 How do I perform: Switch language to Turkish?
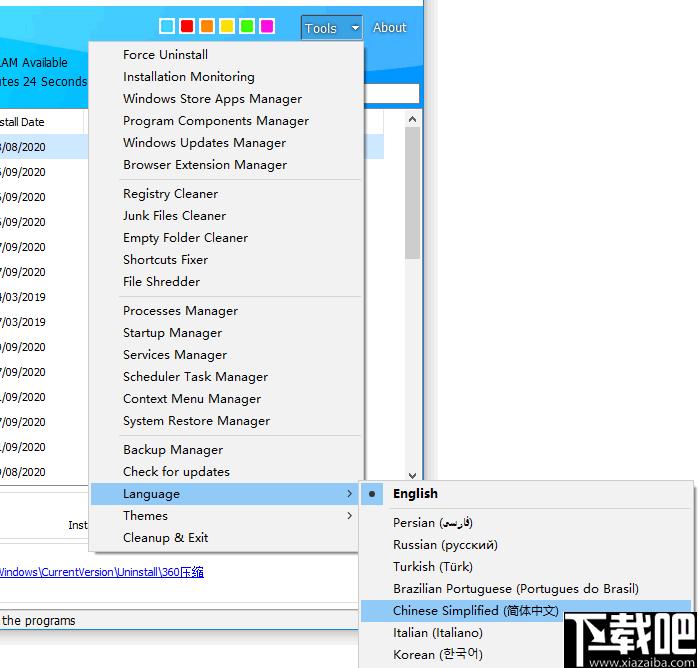[x=526, y=567]
